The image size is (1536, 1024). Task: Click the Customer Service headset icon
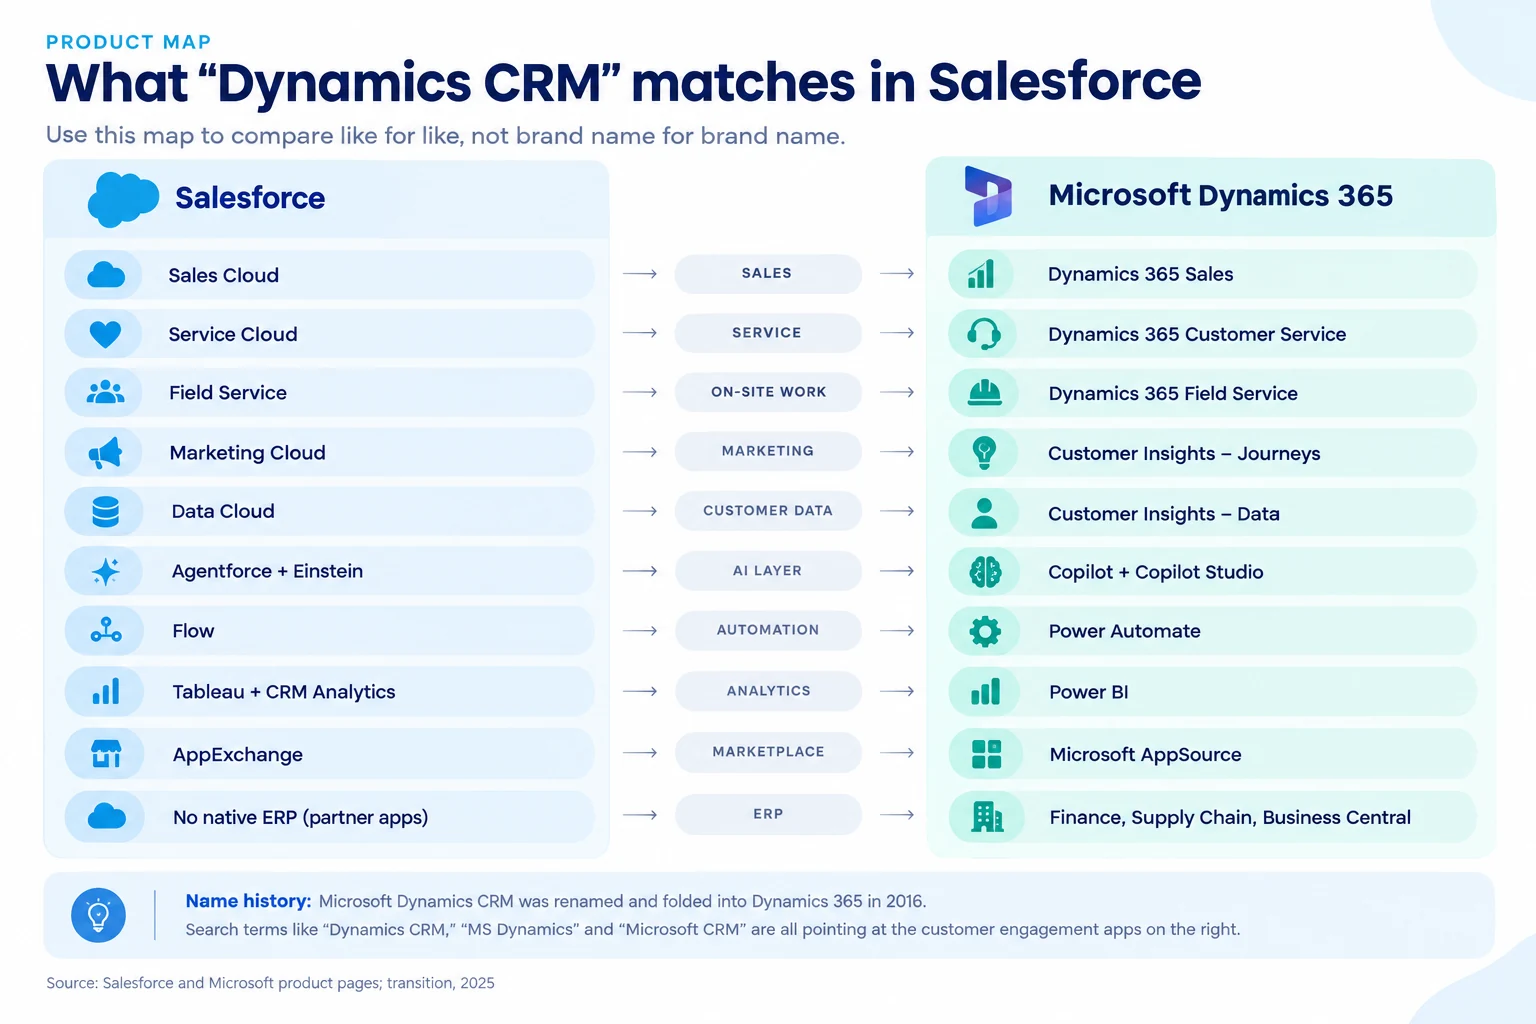pyautogui.click(x=984, y=334)
